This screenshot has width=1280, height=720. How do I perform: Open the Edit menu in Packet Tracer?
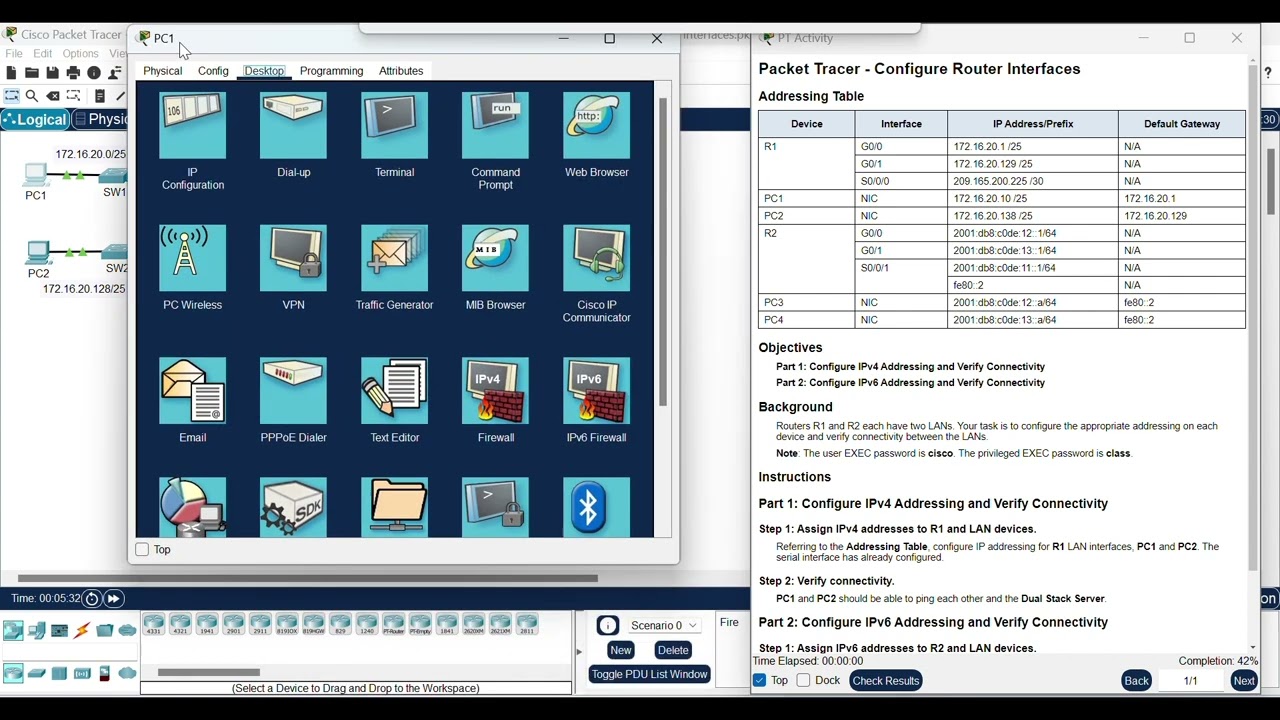click(43, 53)
